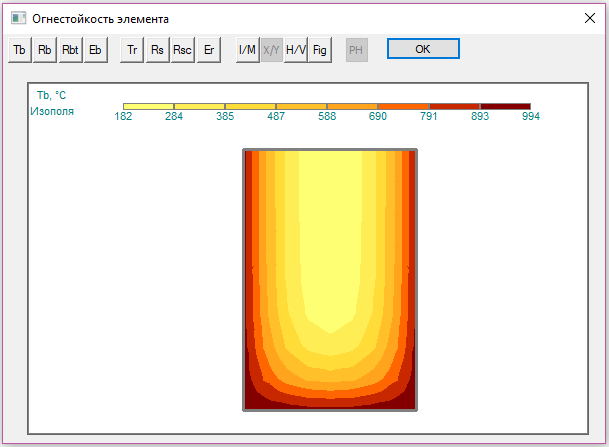This screenshot has height=447, width=609.
Task: Toggle the X/Y axis button
Action: 272,50
